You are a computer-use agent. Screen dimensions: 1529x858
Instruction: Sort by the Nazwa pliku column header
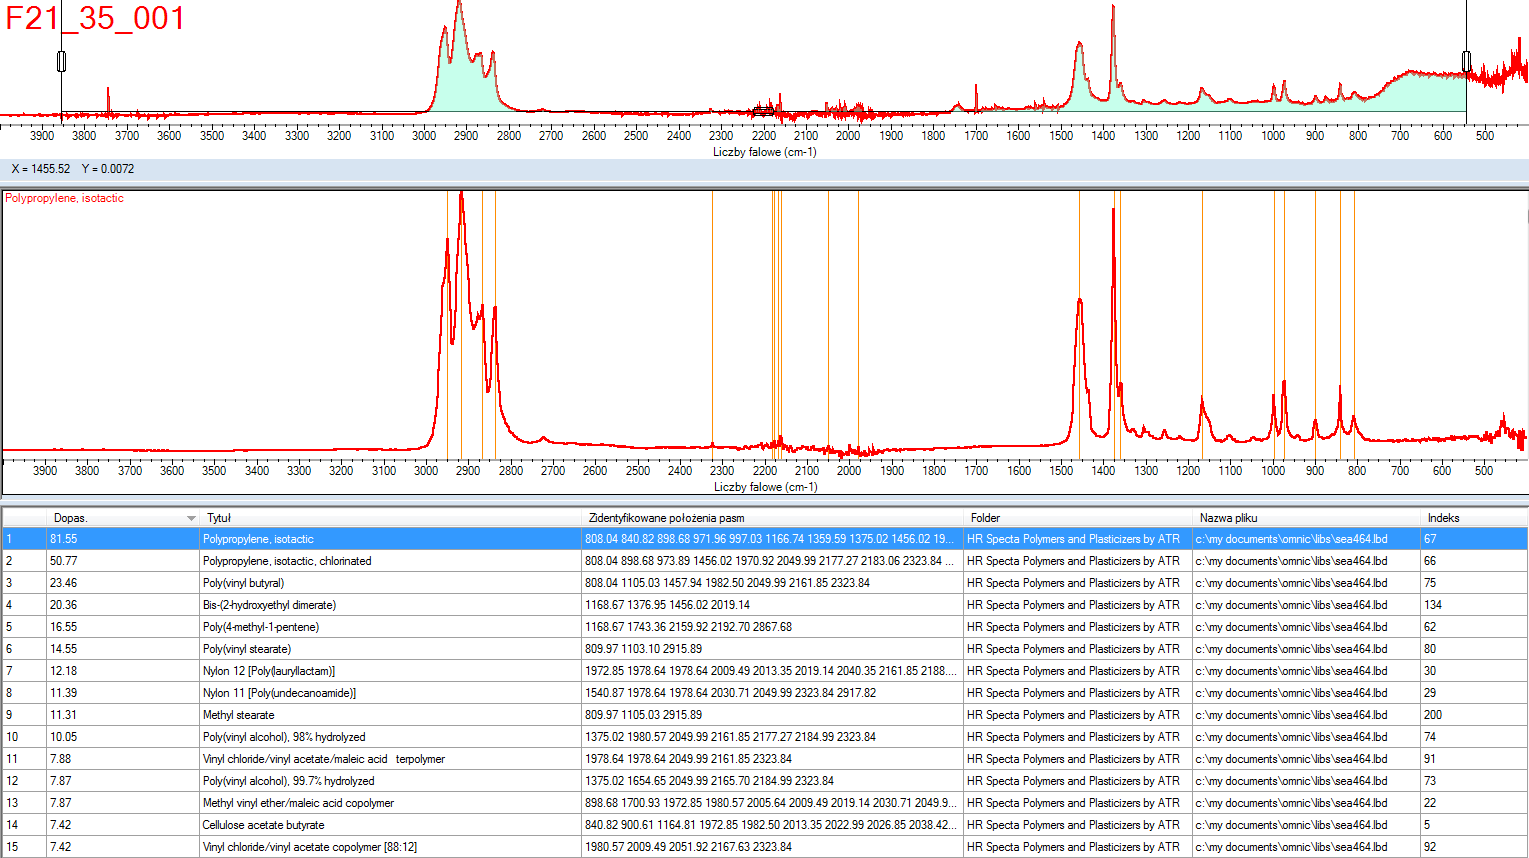coord(1228,518)
